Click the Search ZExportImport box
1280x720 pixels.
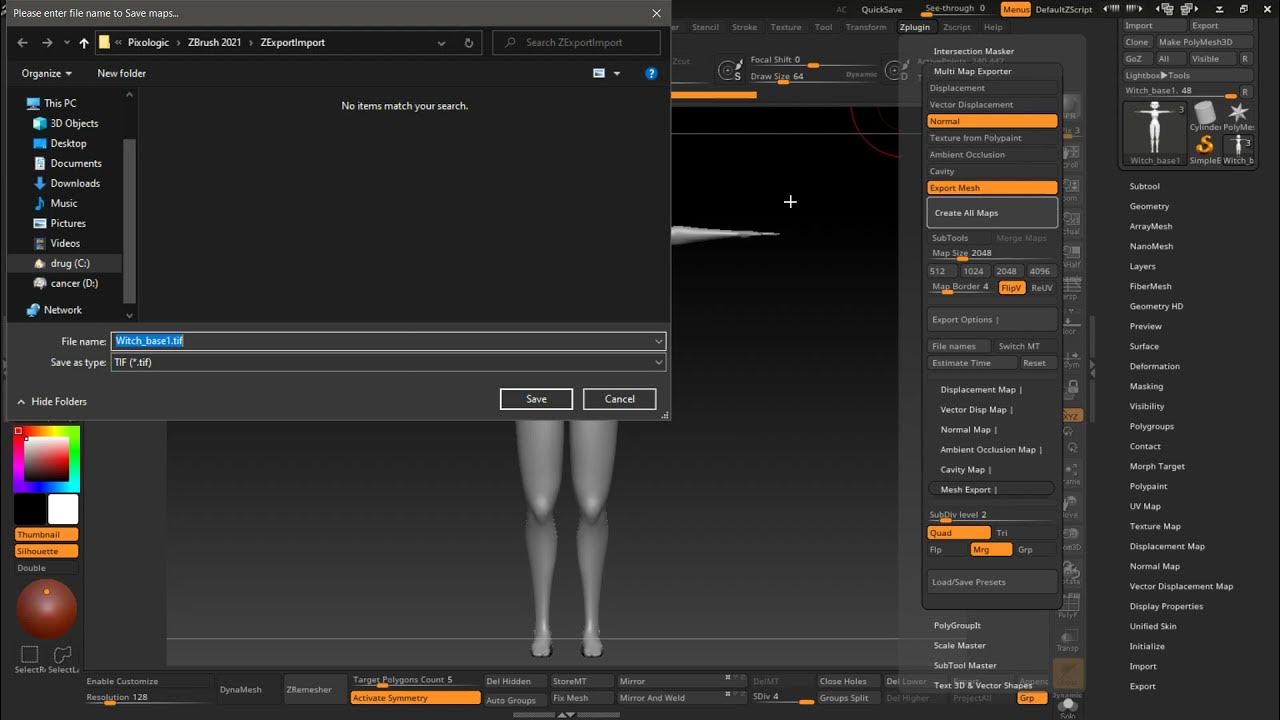576,43
